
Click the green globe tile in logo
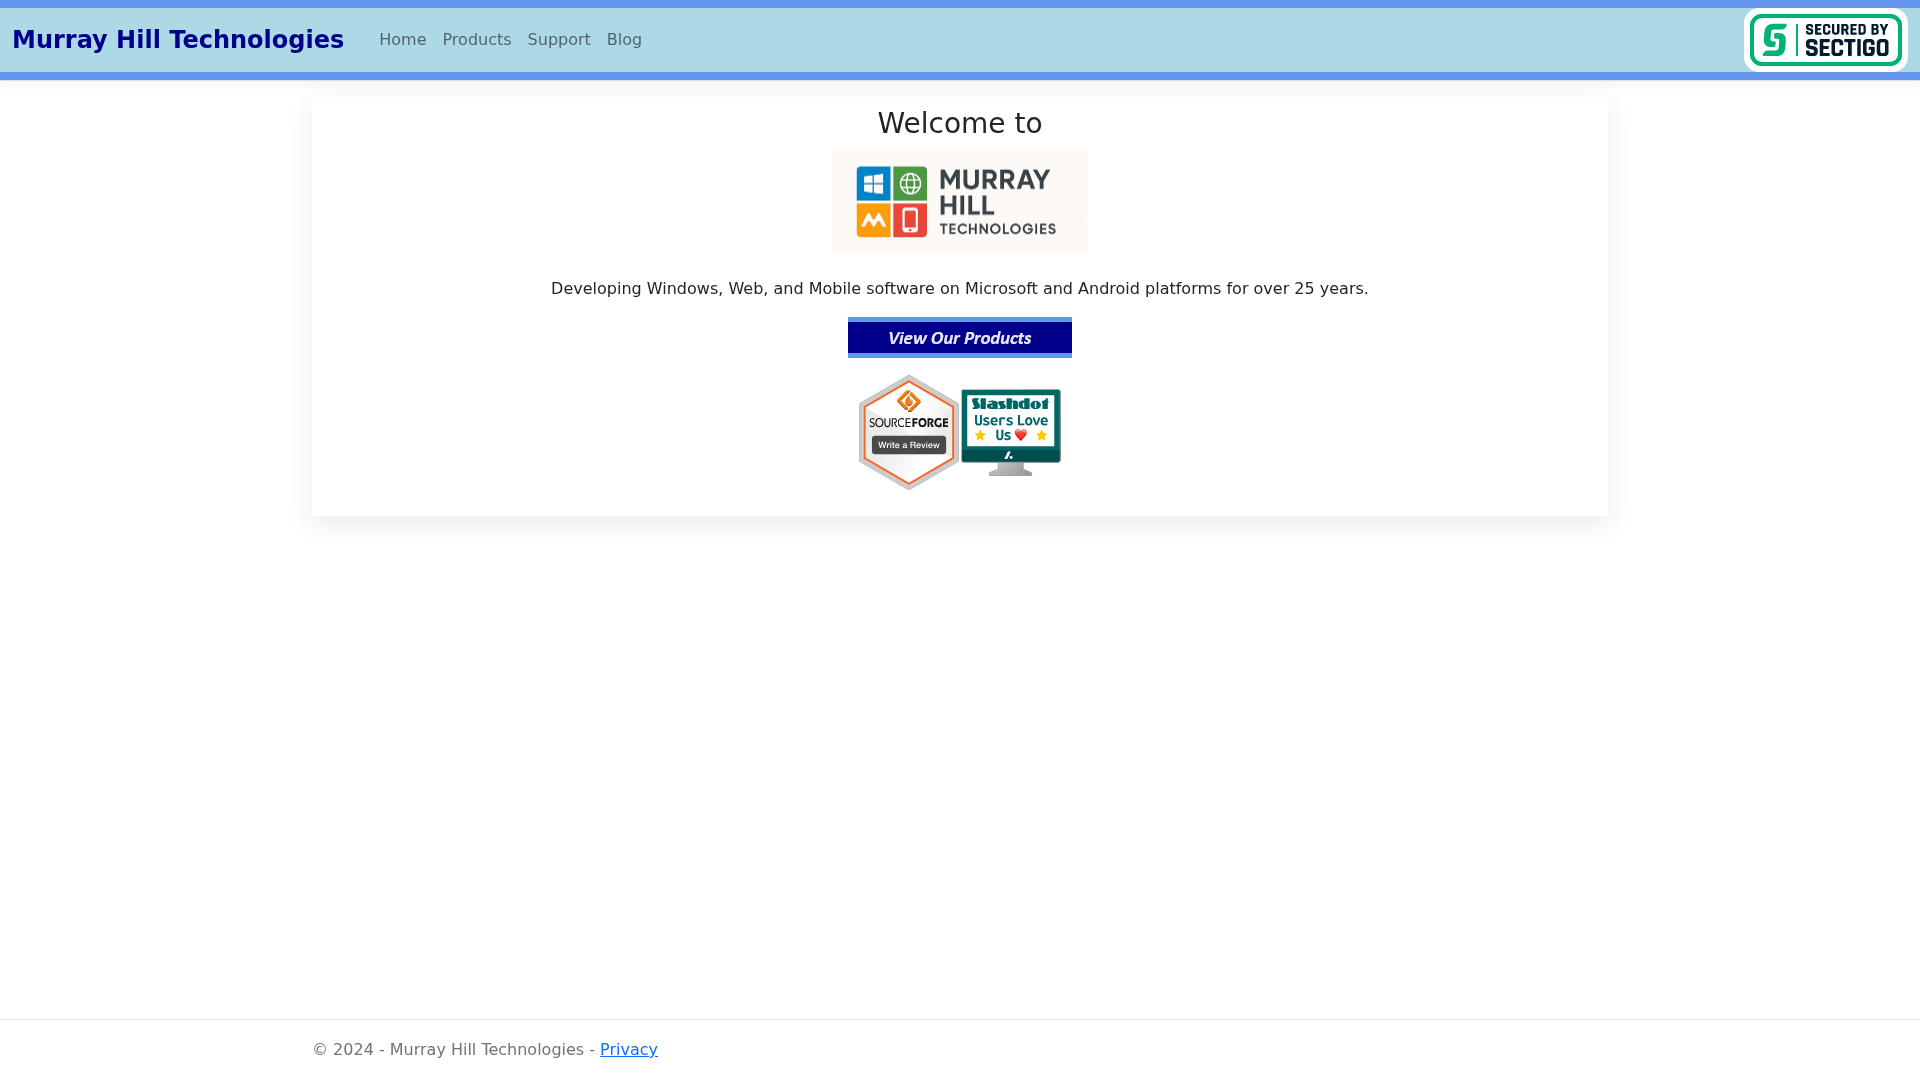tap(910, 184)
